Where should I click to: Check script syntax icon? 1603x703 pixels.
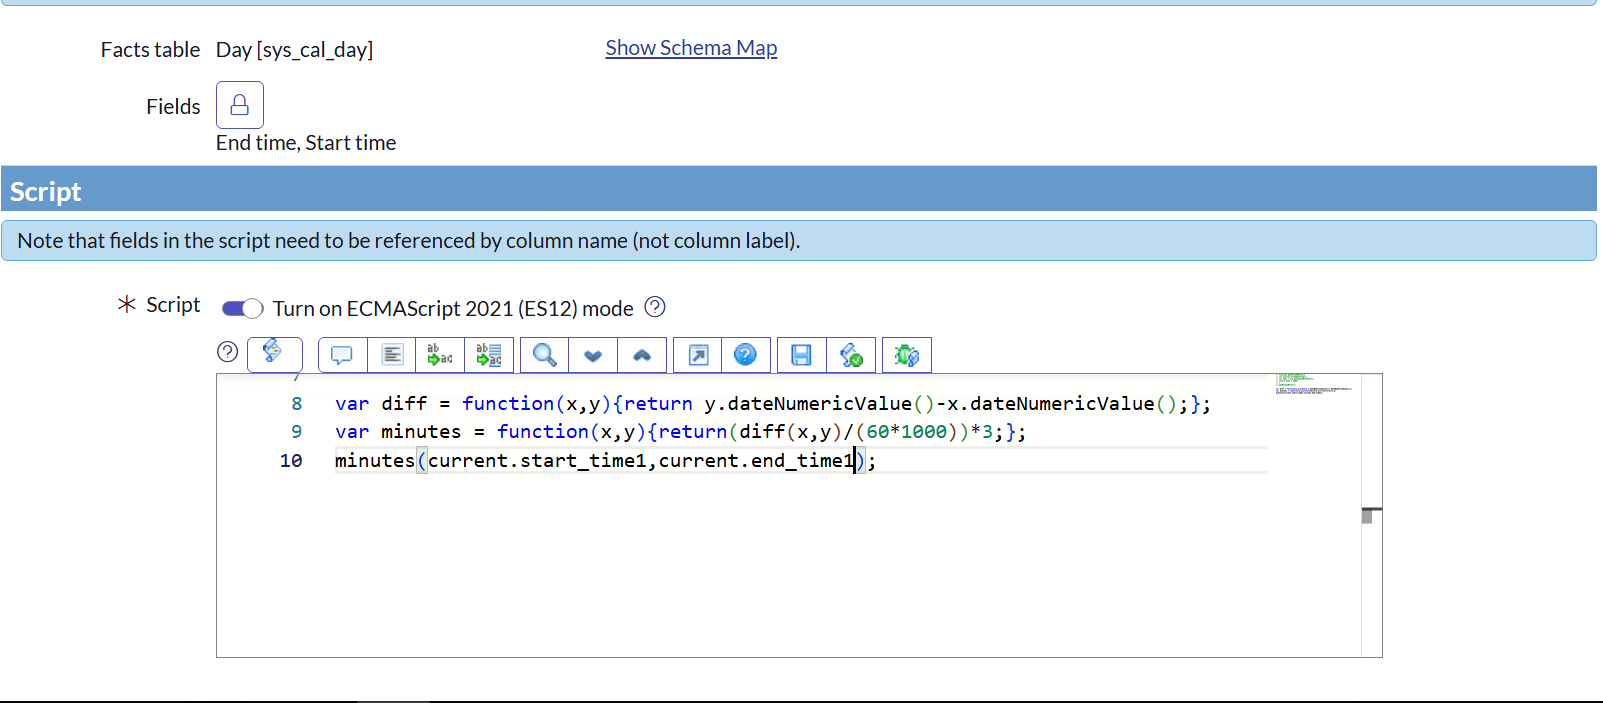(851, 355)
